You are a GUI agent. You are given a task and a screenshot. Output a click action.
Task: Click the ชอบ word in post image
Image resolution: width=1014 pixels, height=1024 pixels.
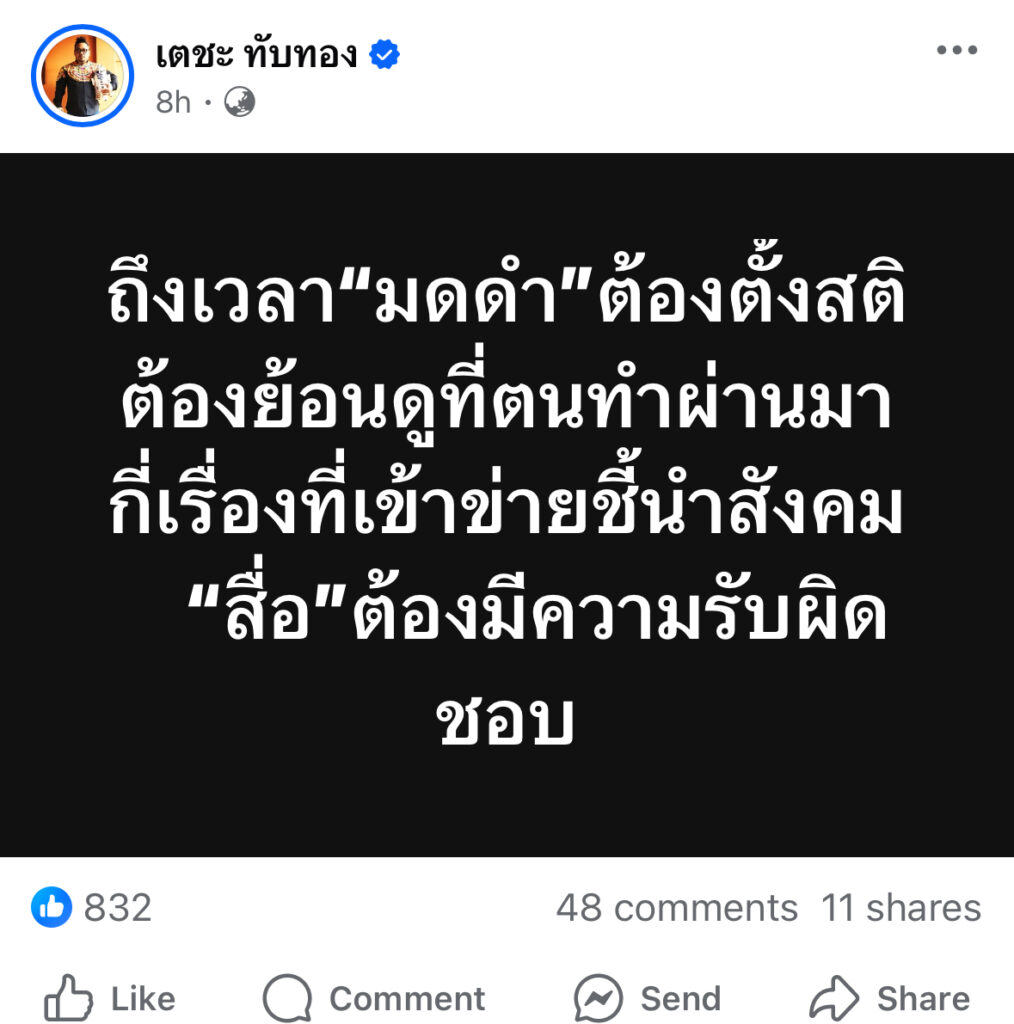coord(505,720)
